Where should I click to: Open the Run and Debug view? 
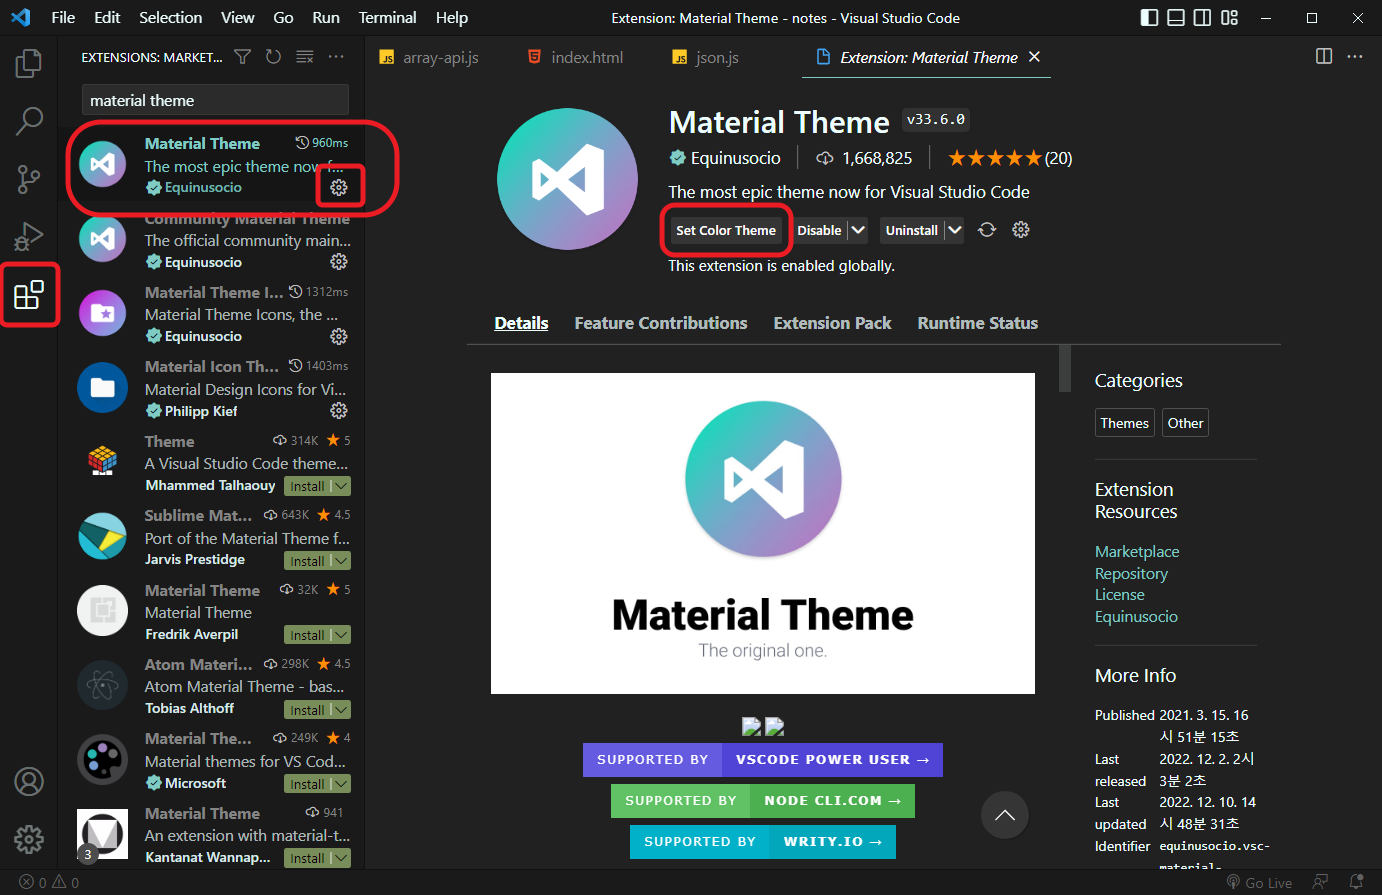coord(29,237)
